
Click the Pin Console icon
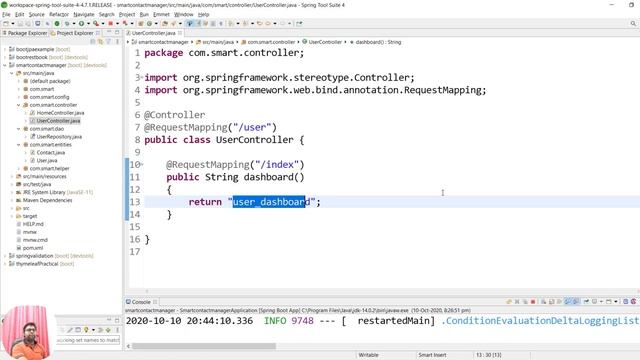point(586,302)
